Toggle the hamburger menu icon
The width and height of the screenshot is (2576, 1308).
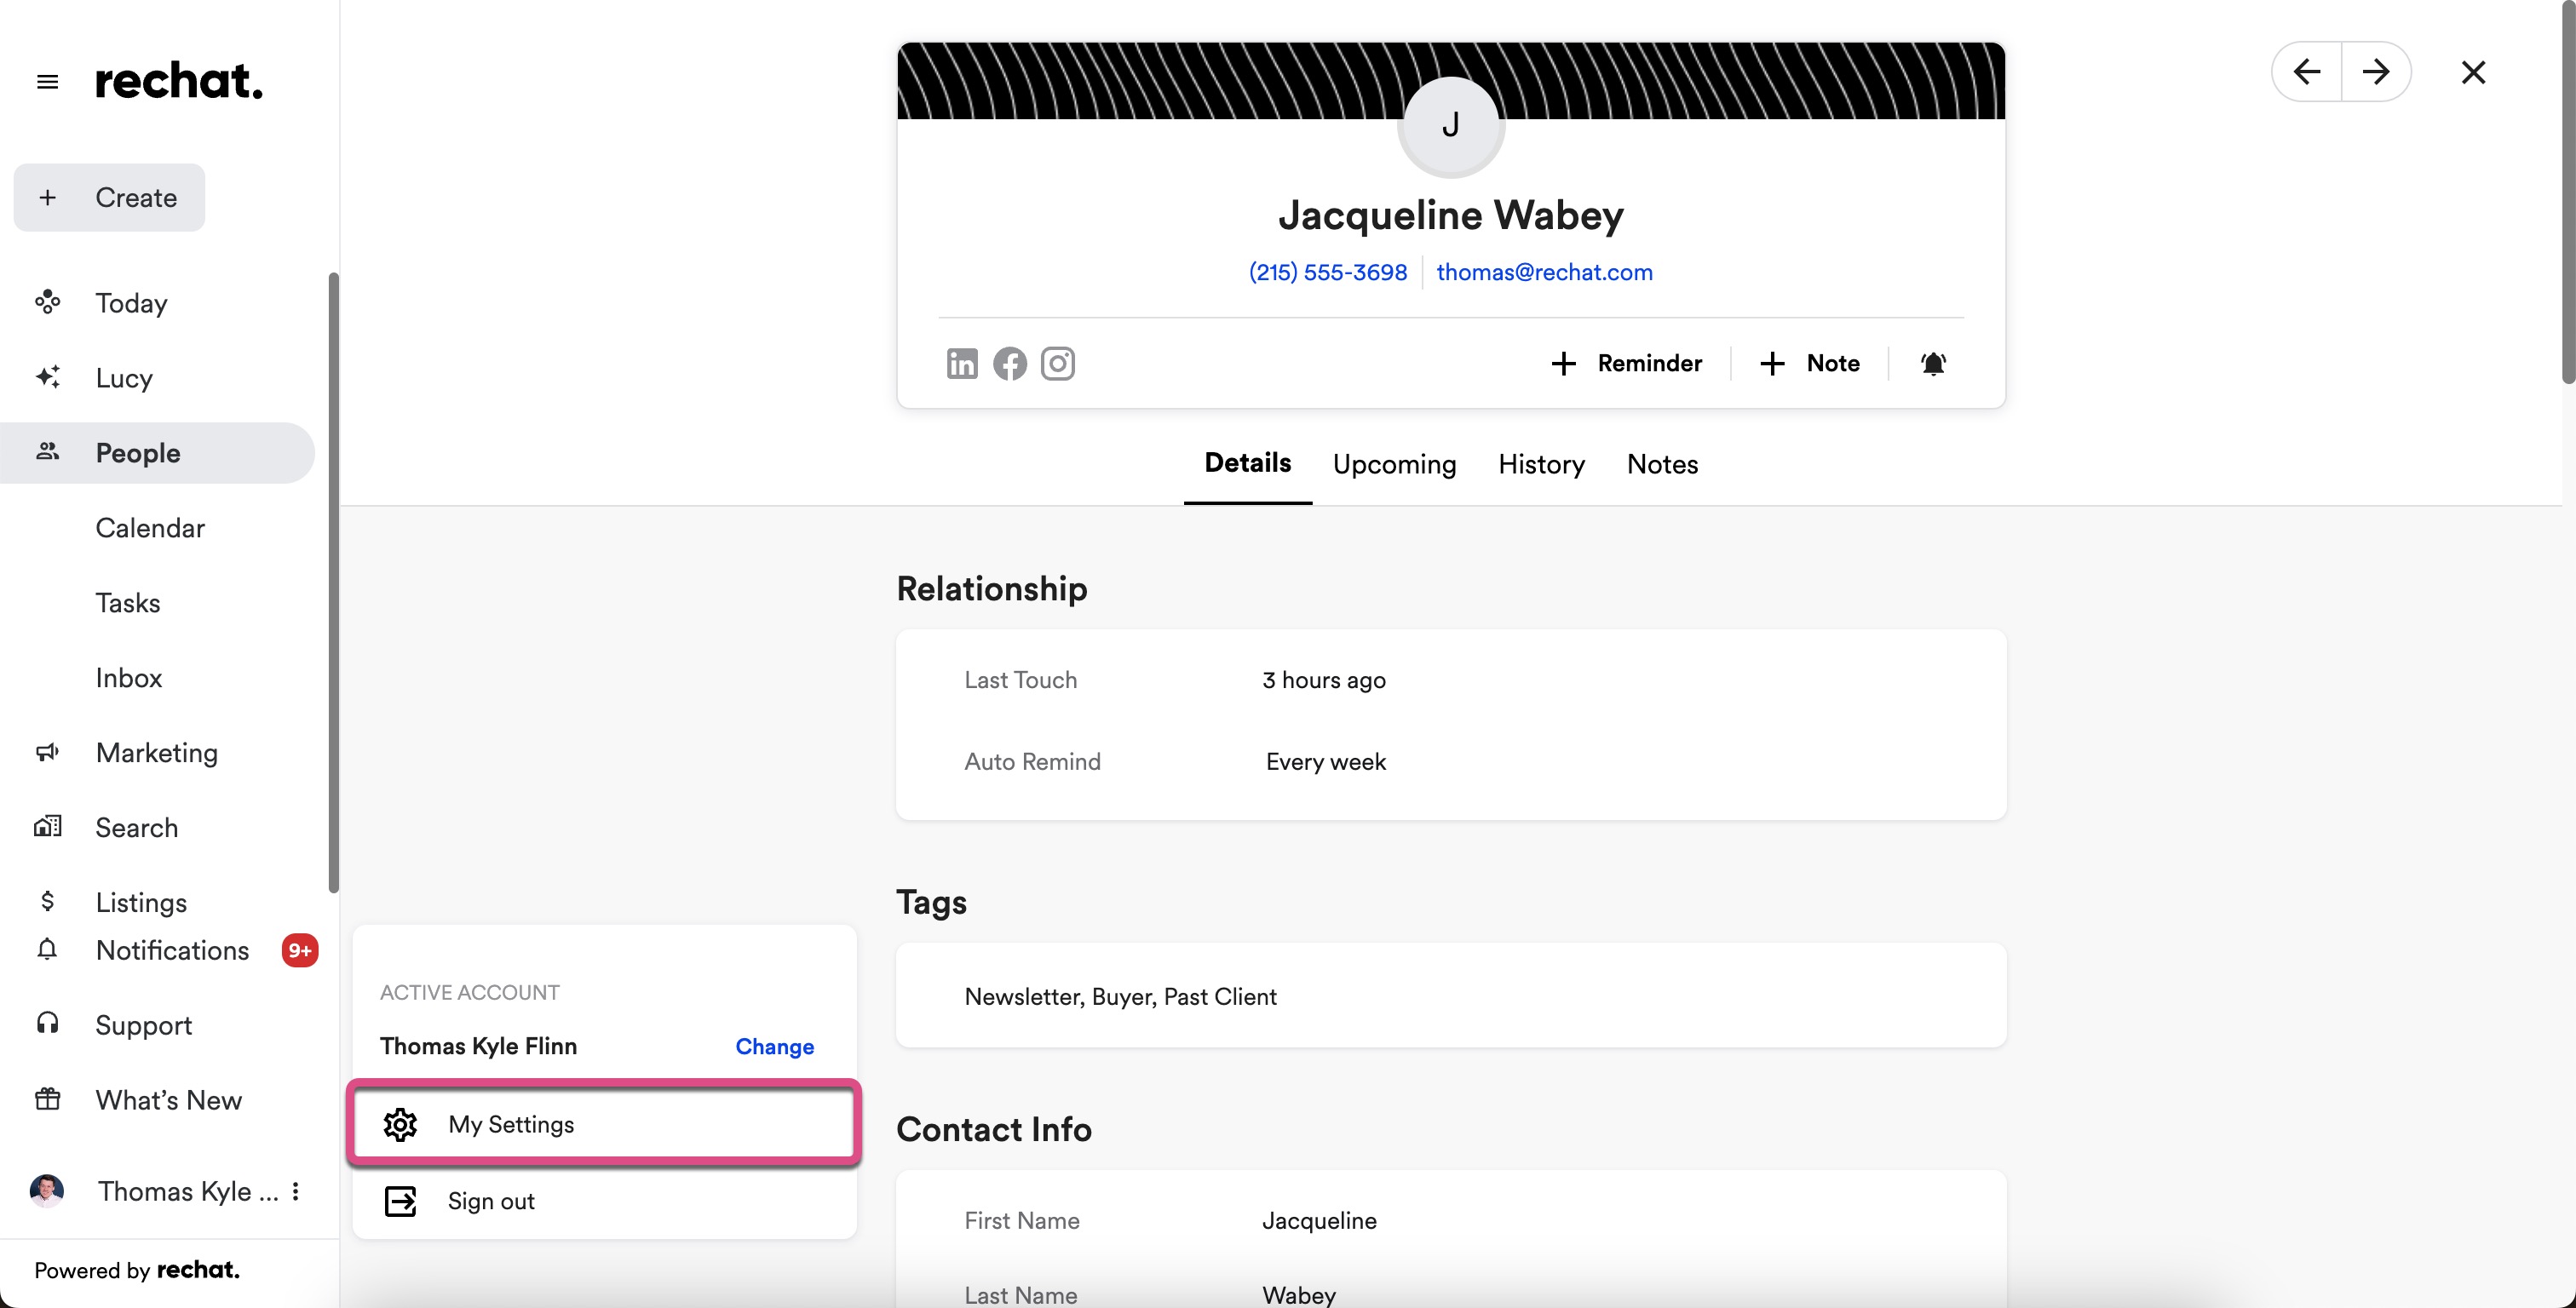47,82
